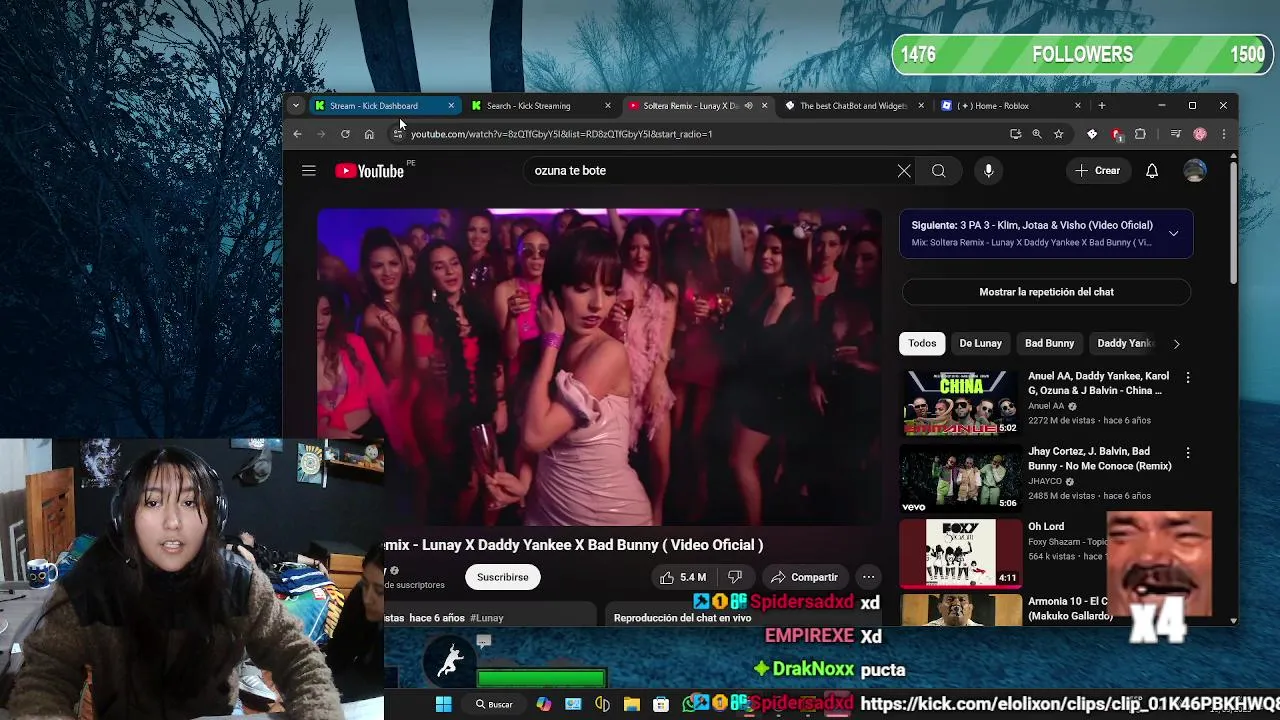Open the Anuel AA China video title
The width and height of the screenshot is (1280, 720).
point(1098,384)
